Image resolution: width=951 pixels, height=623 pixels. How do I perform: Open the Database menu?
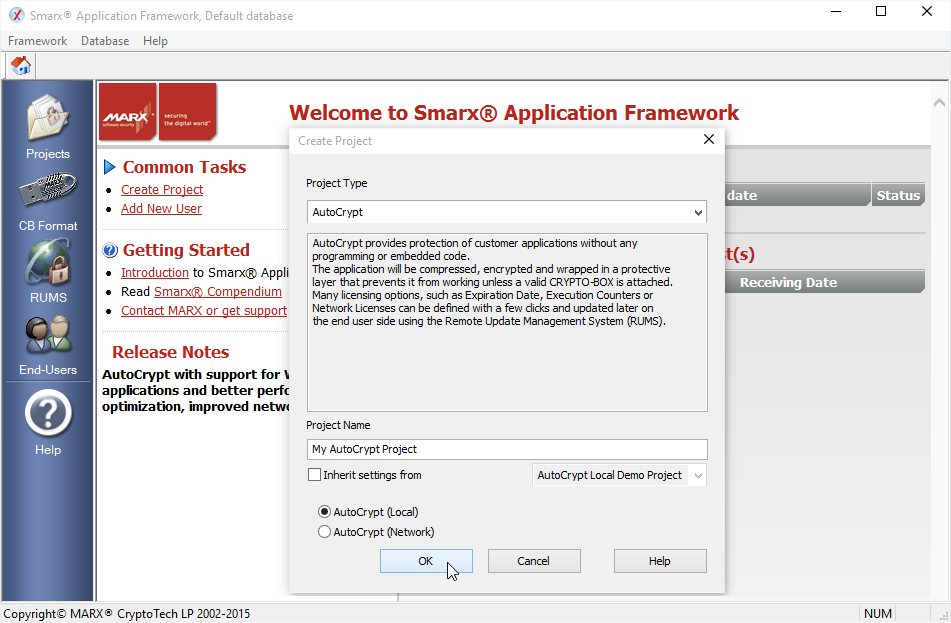click(105, 41)
